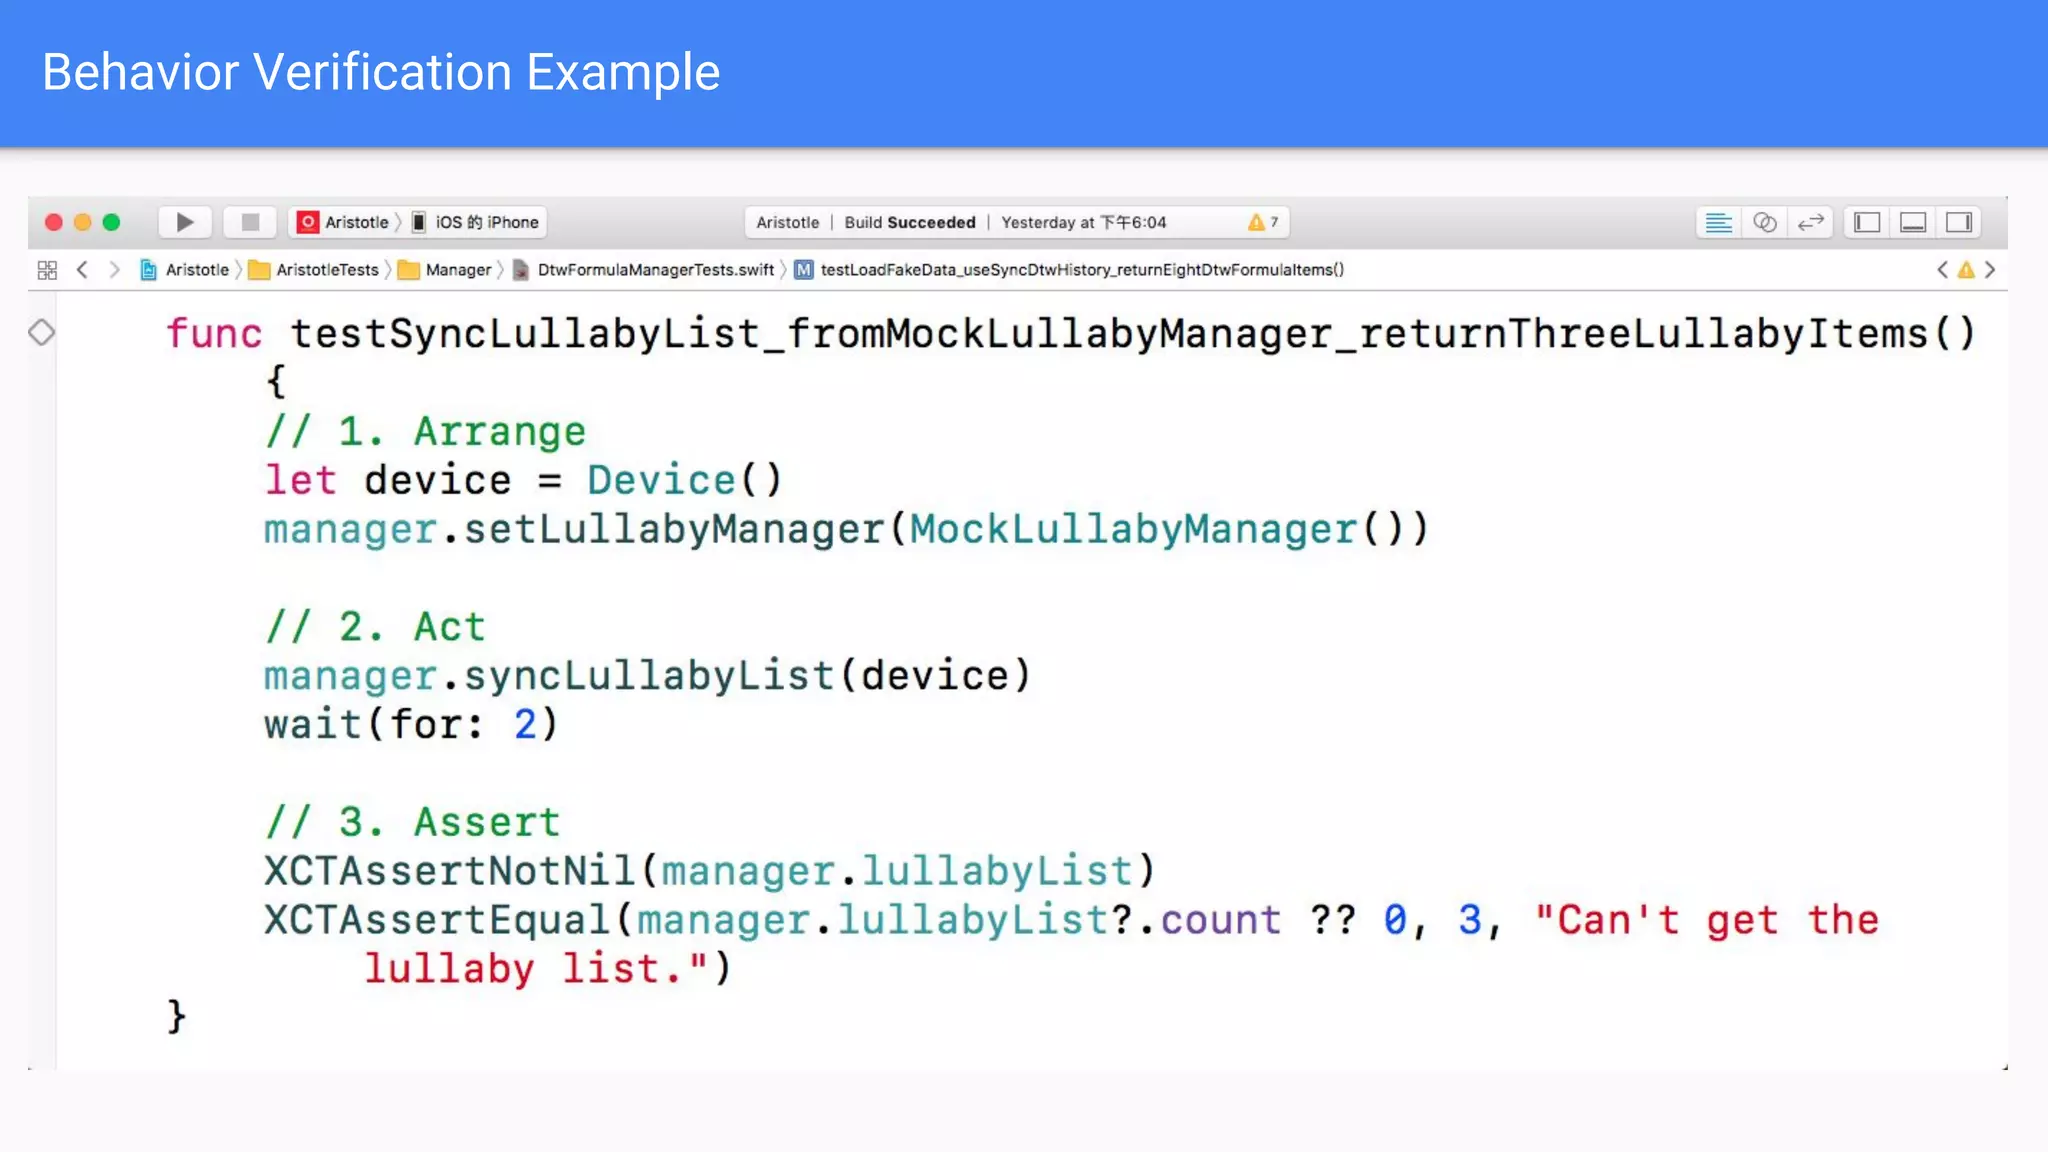Open Aristotle scheme dropdown

point(345,222)
